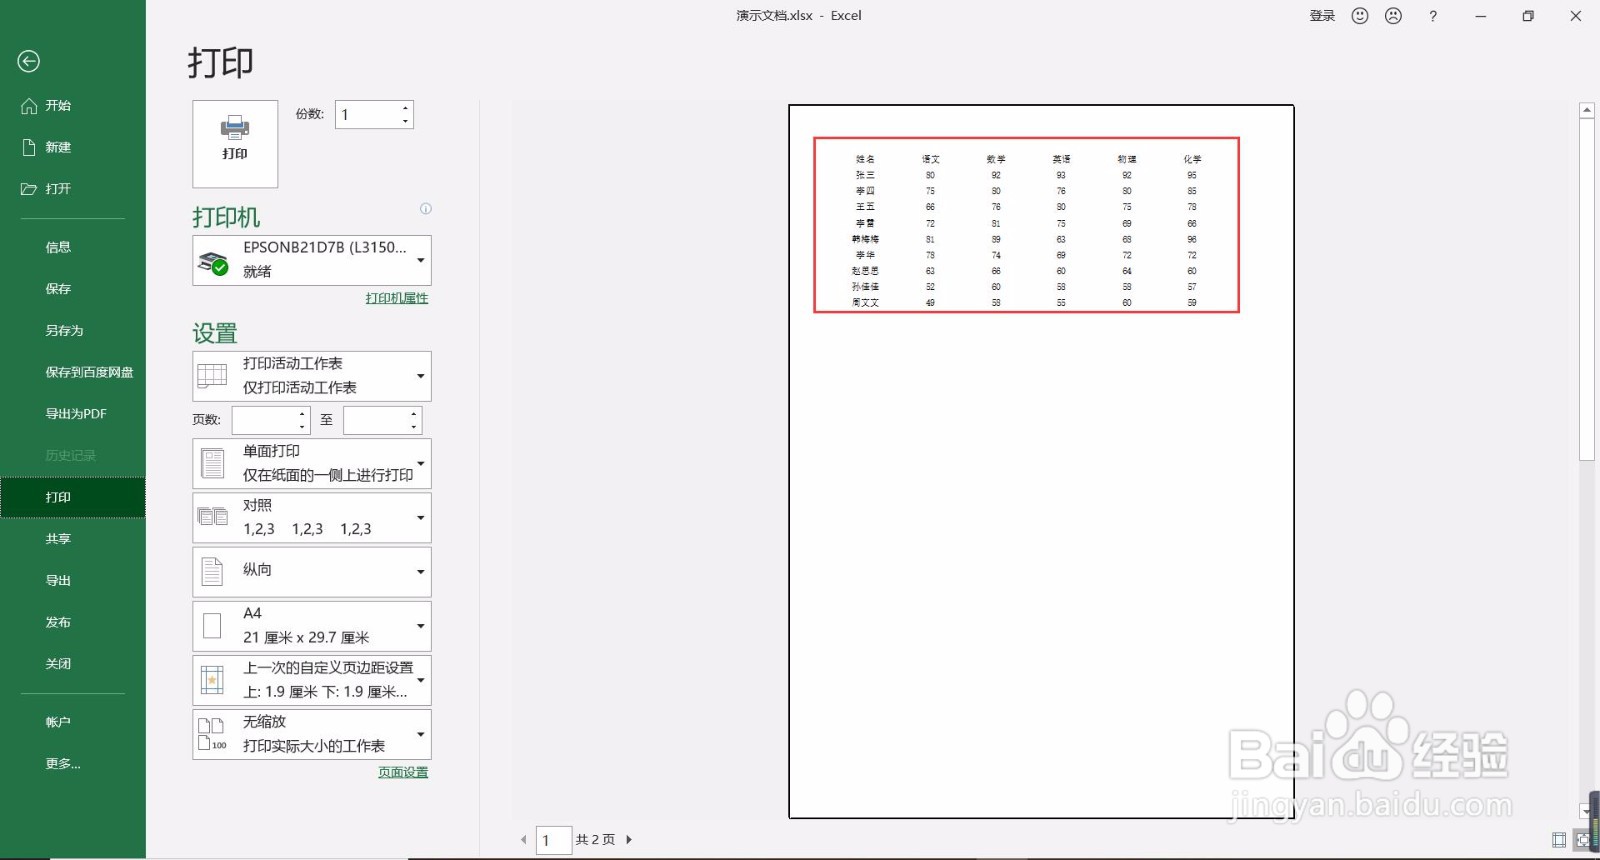Expand Print Active Sheets dropdown

(312, 376)
